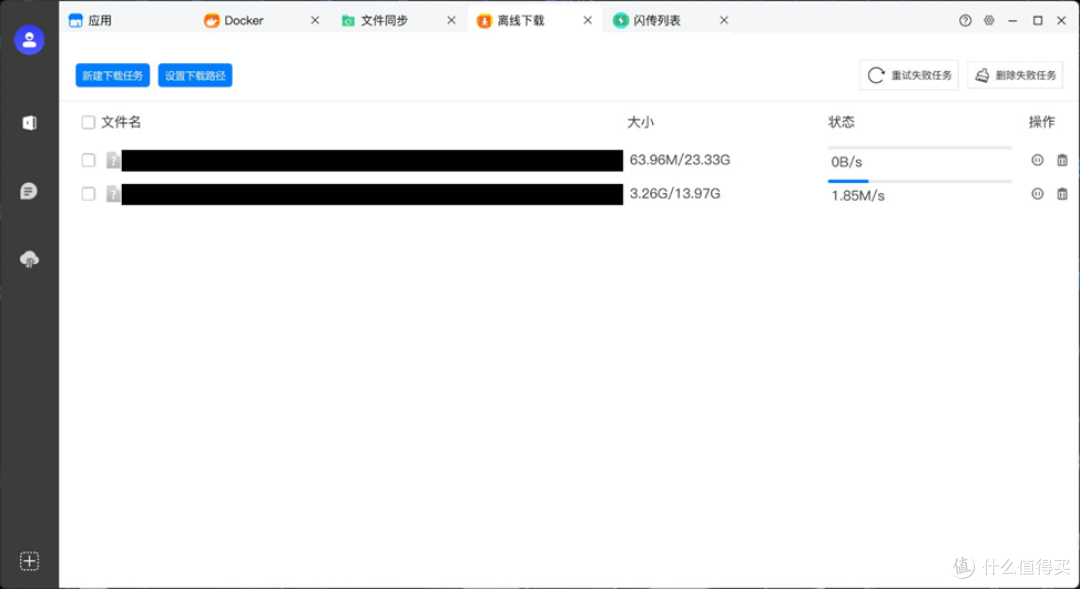Close the 文件同步 tab
Viewport: 1080px width, 589px height.
pos(451,21)
